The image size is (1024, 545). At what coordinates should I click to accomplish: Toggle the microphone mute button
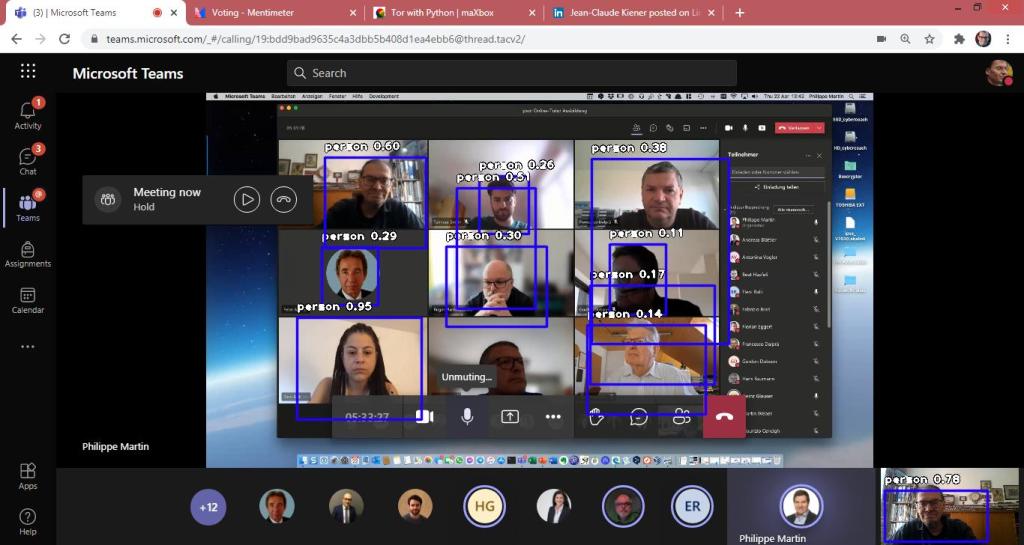point(467,417)
